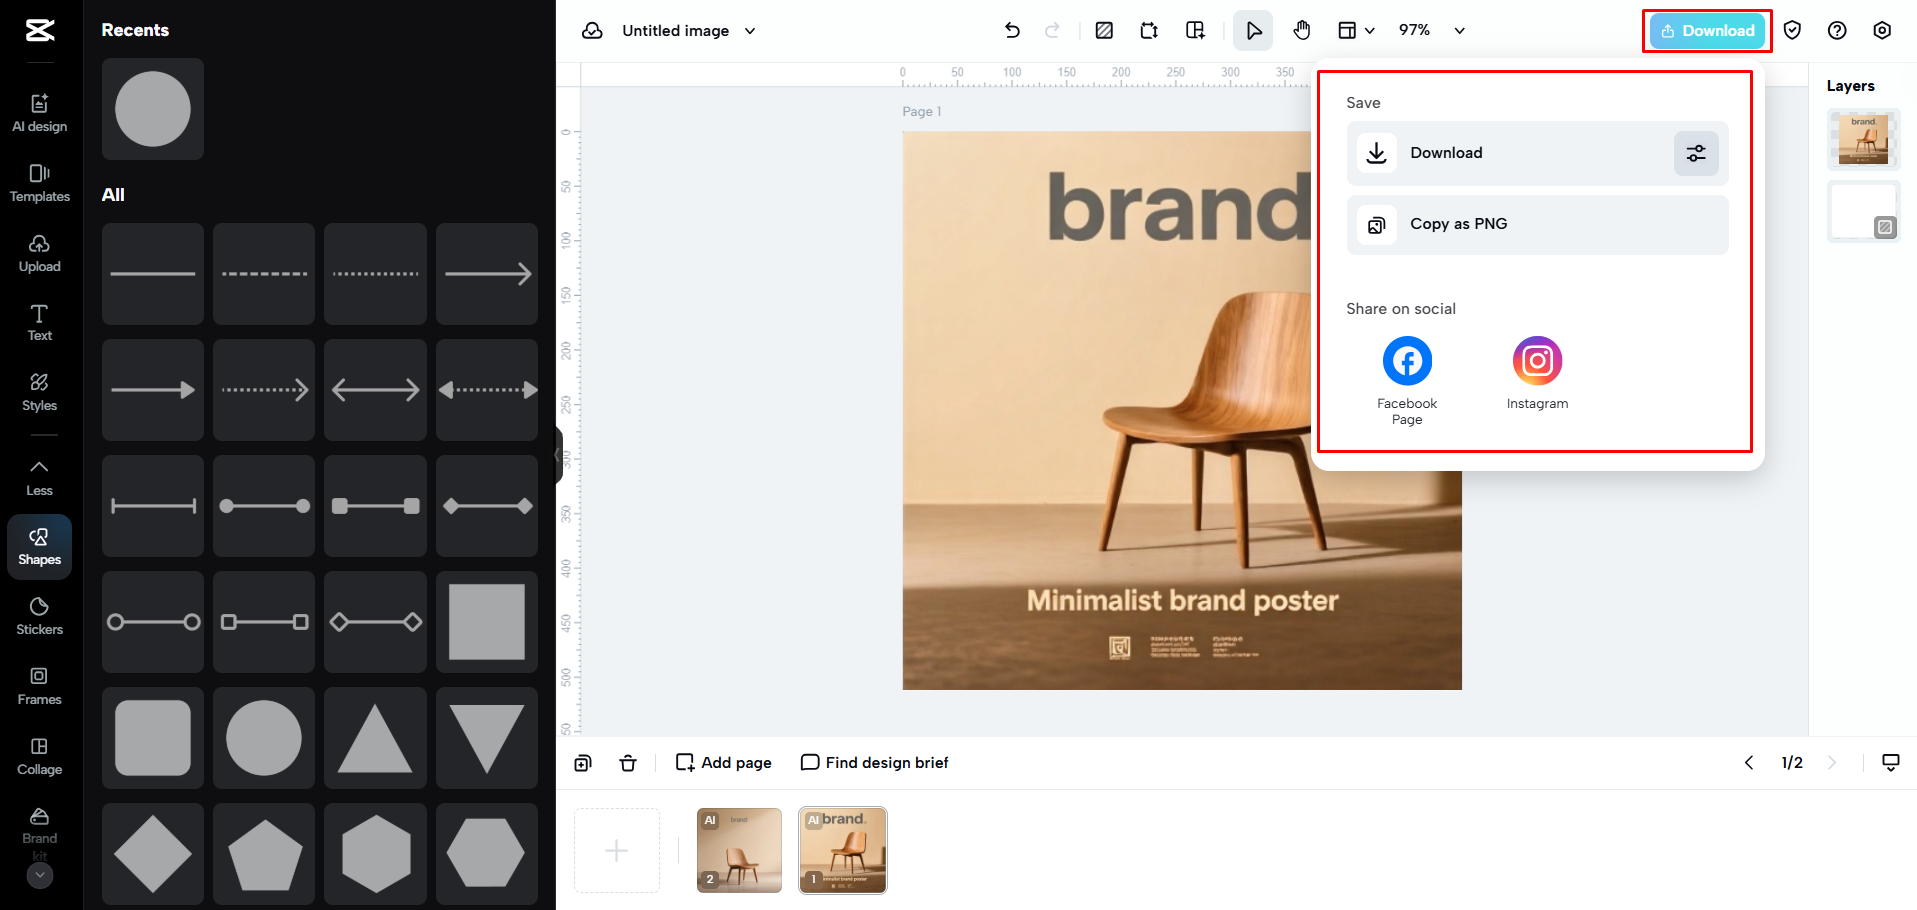Open download settings sliders icon
Viewport: 1917px width, 910px height.
(1696, 153)
